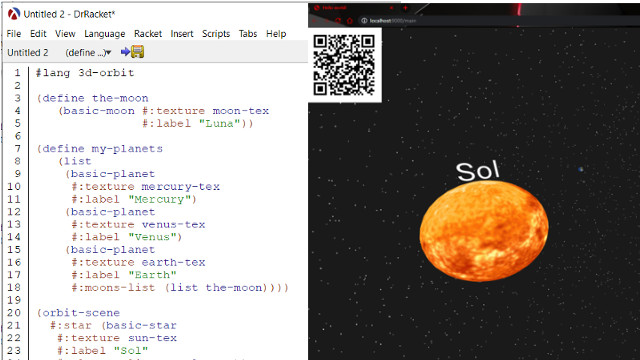
Task: Click the QR code image
Action: coord(344,65)
